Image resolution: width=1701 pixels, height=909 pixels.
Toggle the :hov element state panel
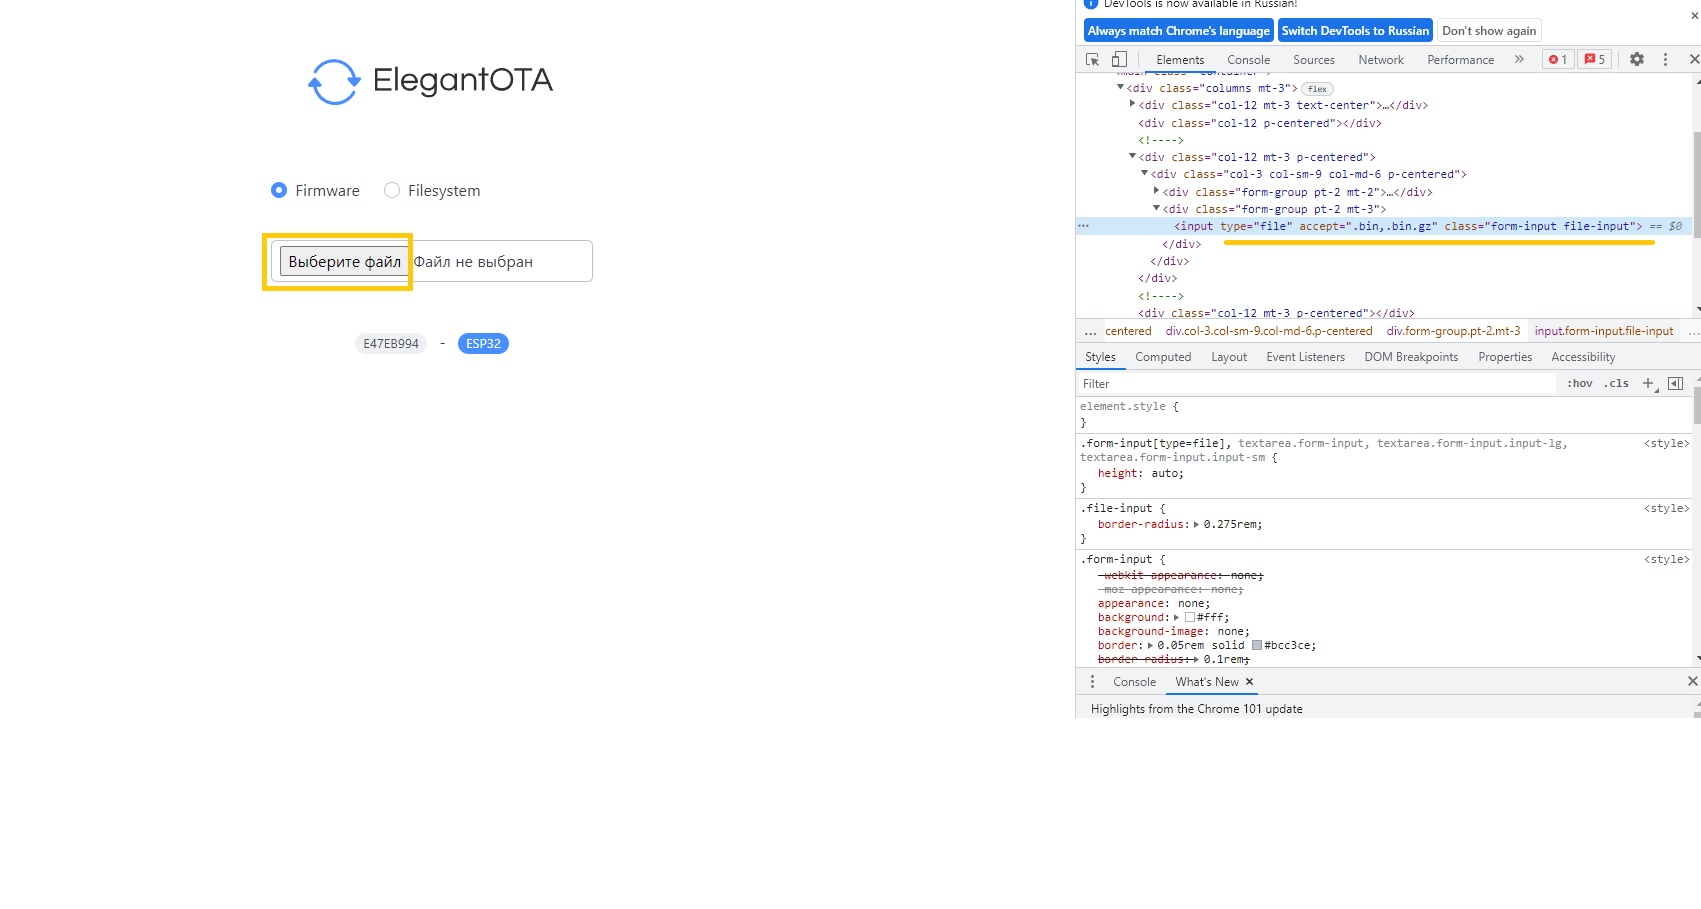[x=1580, y=384]
